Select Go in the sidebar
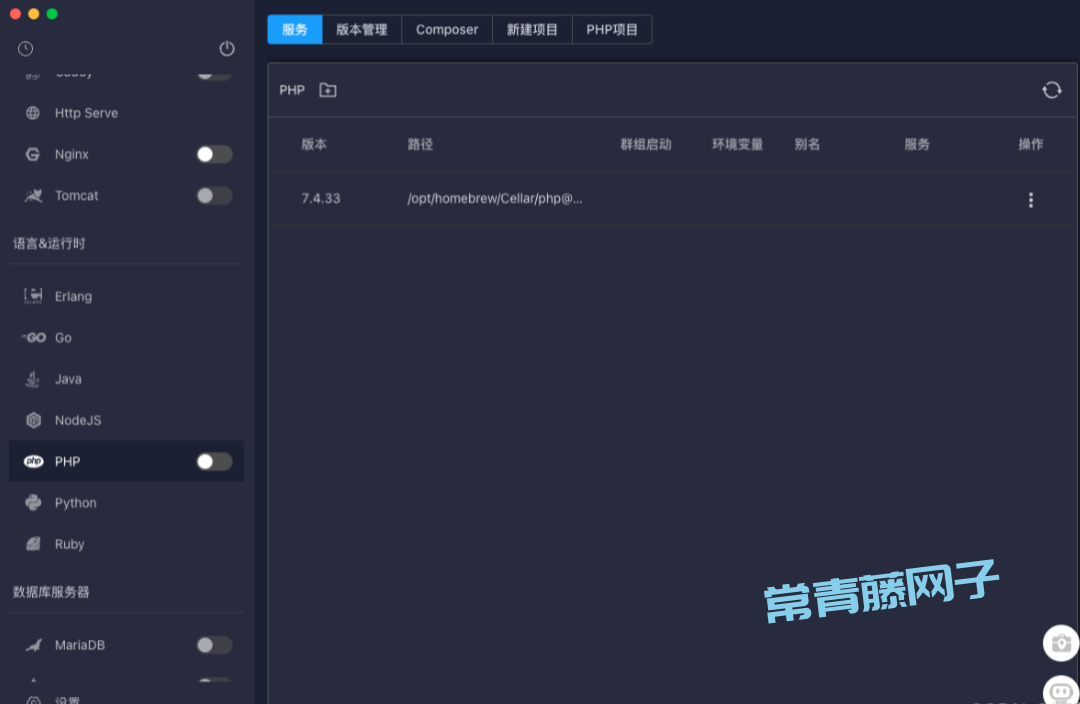Viewport: 1080px width, 704px height. click(63, 337)
